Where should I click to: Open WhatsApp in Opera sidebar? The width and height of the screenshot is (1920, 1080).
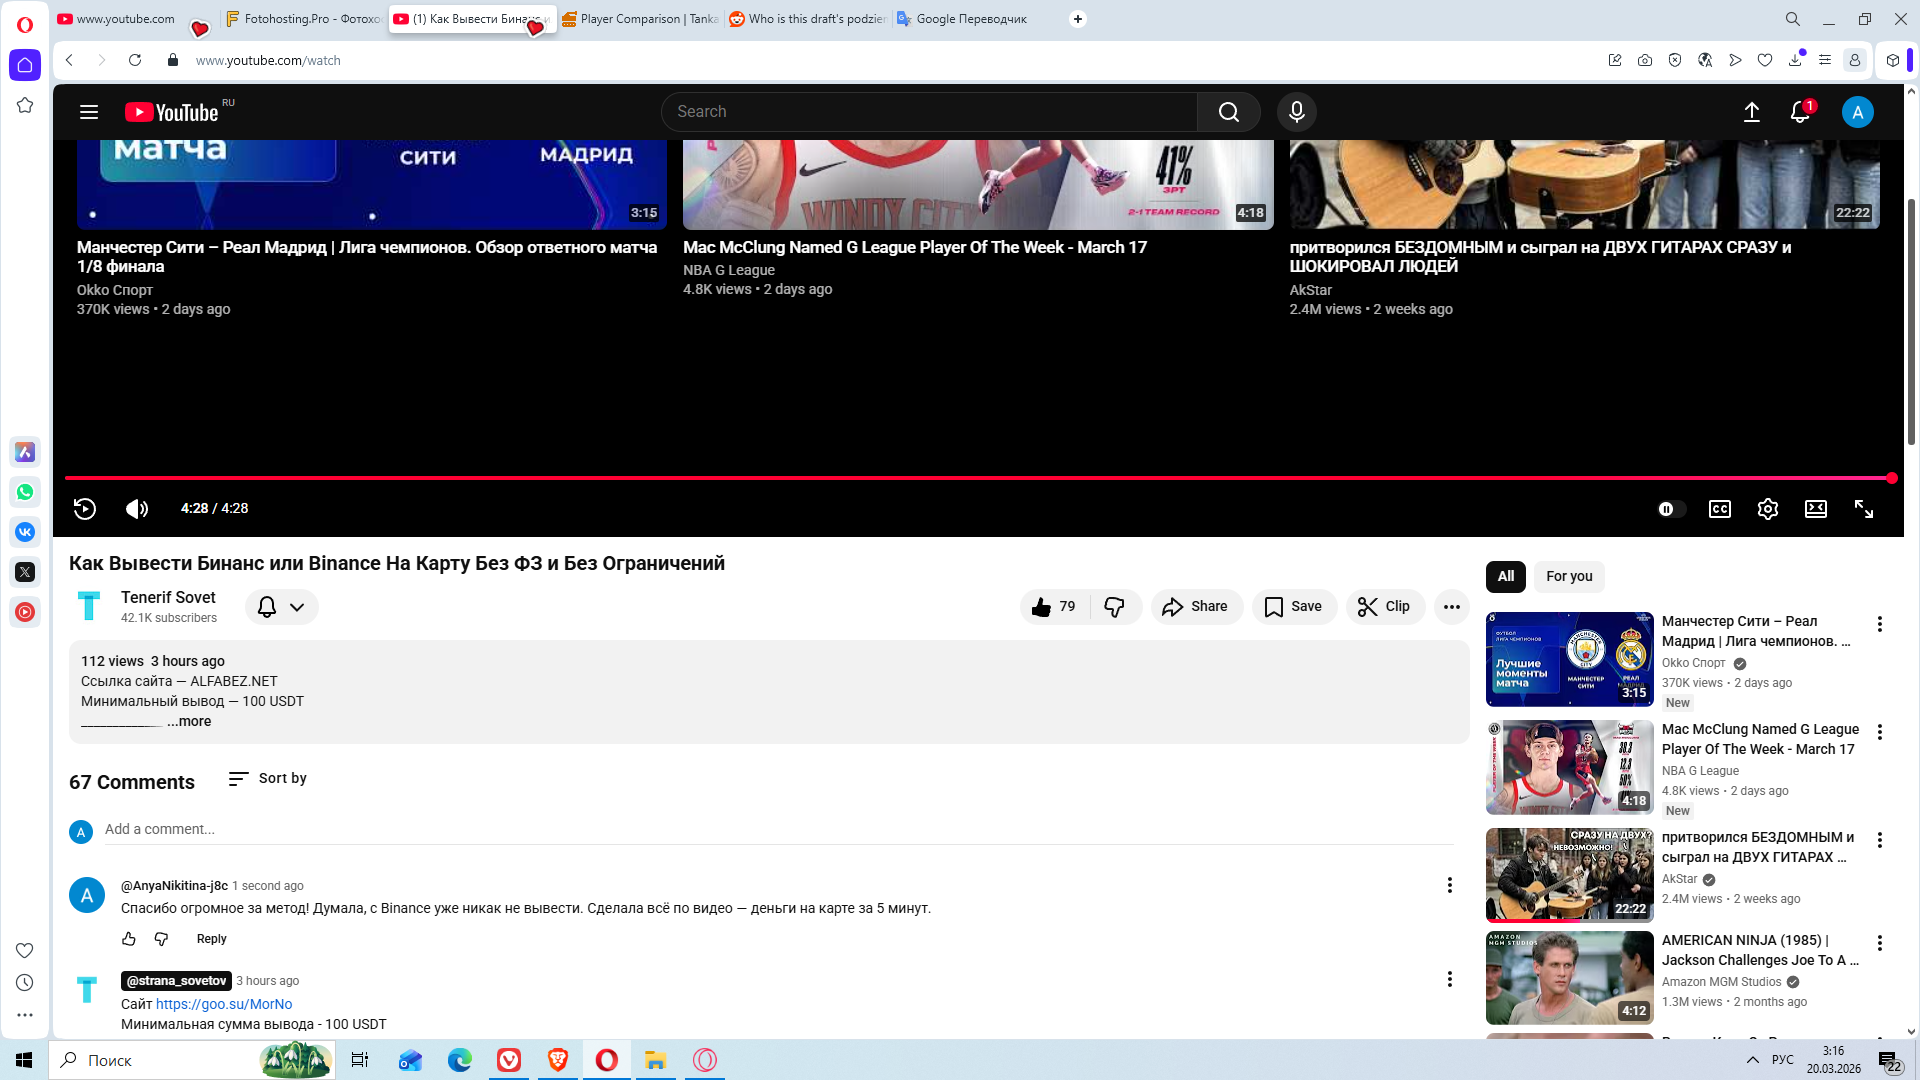25,492
